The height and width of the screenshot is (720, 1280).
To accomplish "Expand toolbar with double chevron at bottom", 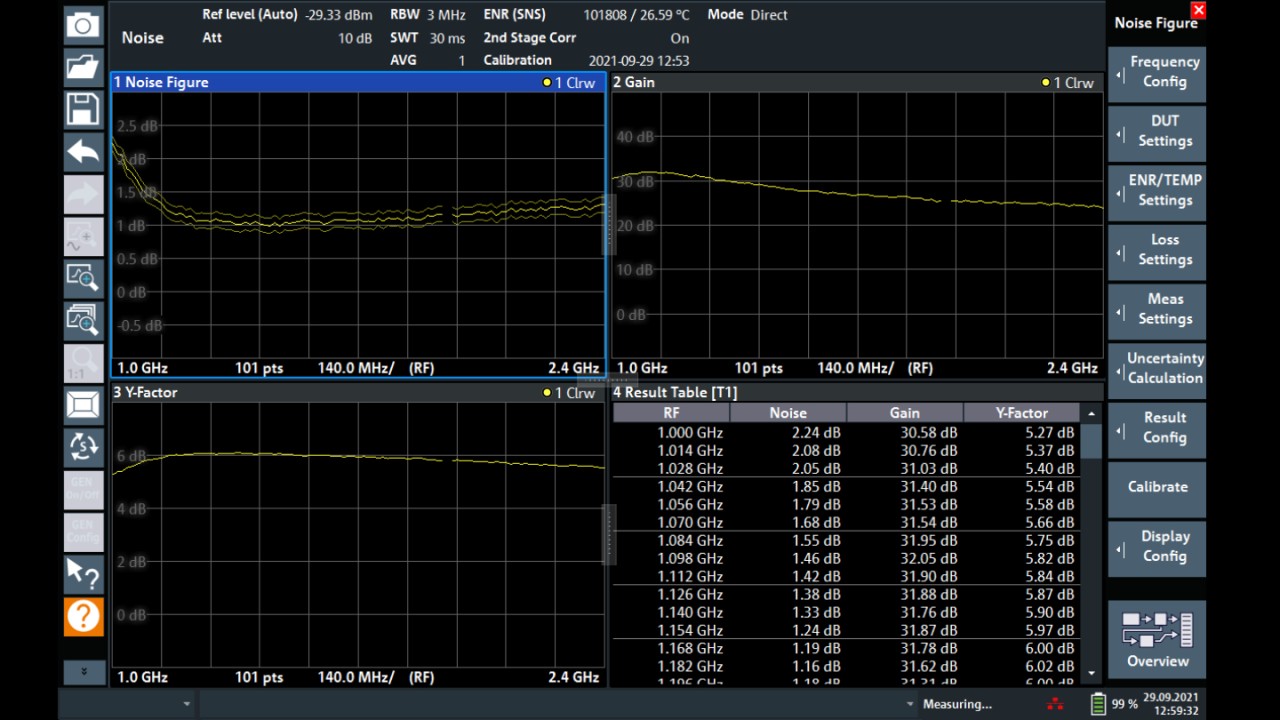I will pyautogui.click(x=83, y=671).
